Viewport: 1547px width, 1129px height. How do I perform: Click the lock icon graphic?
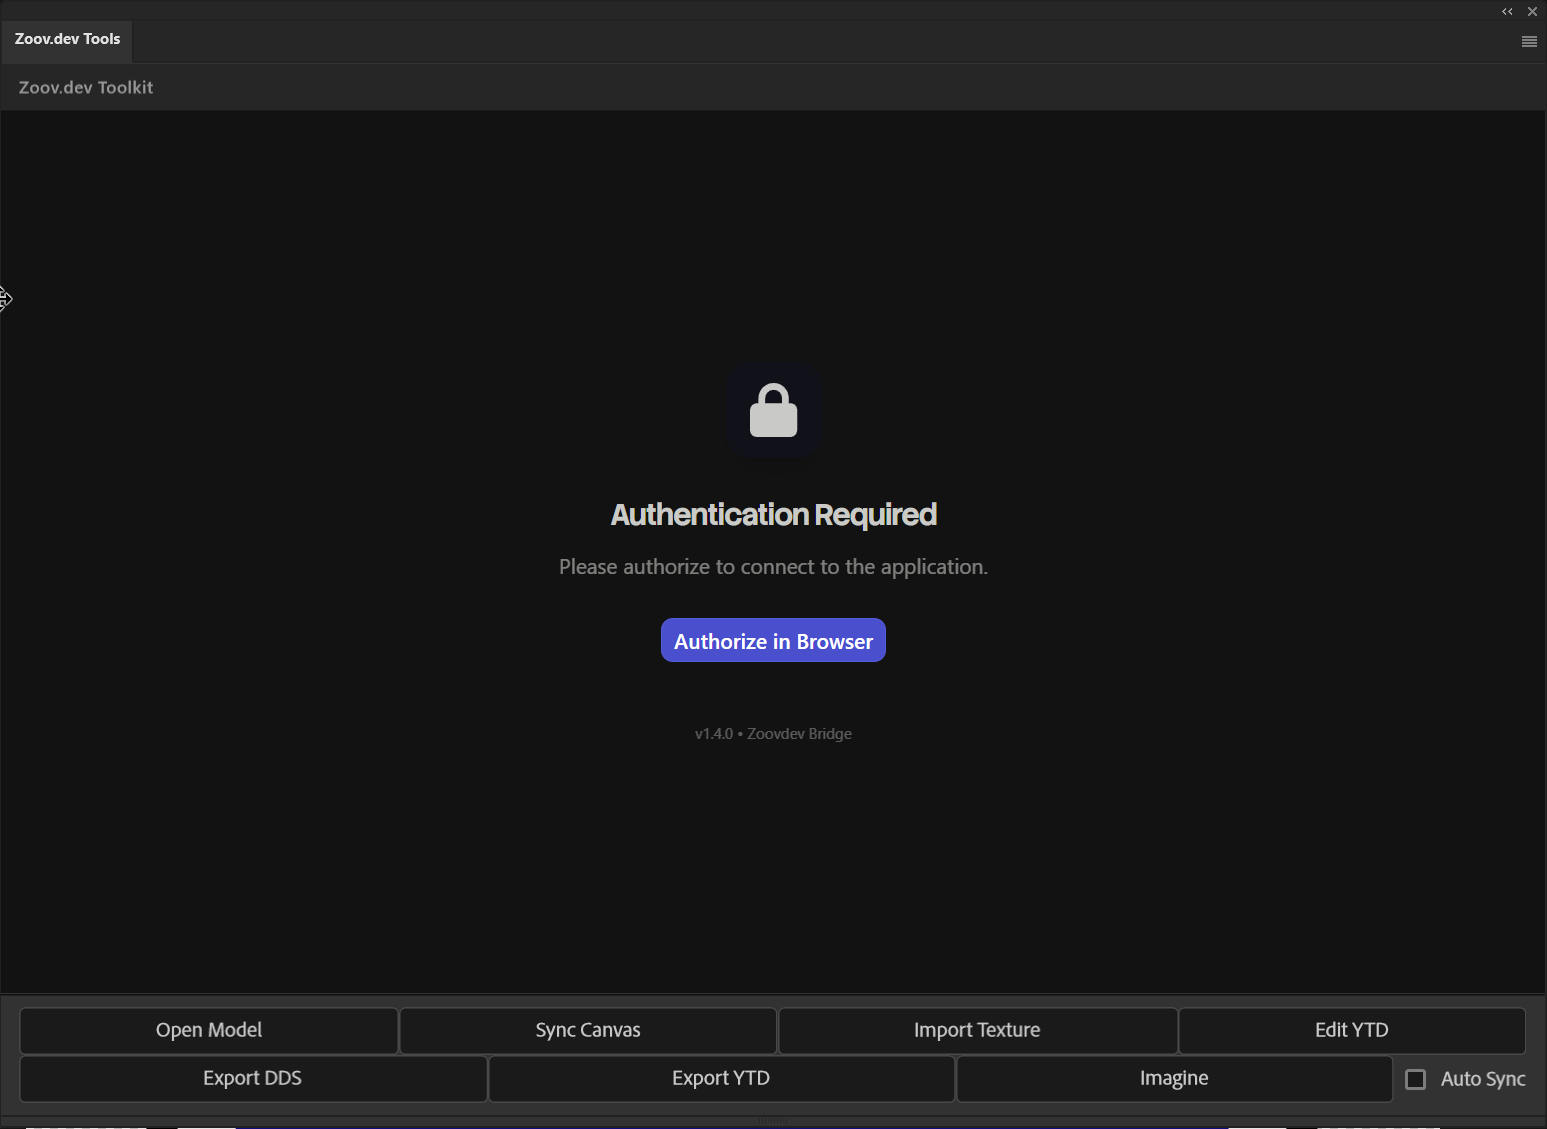772,411
